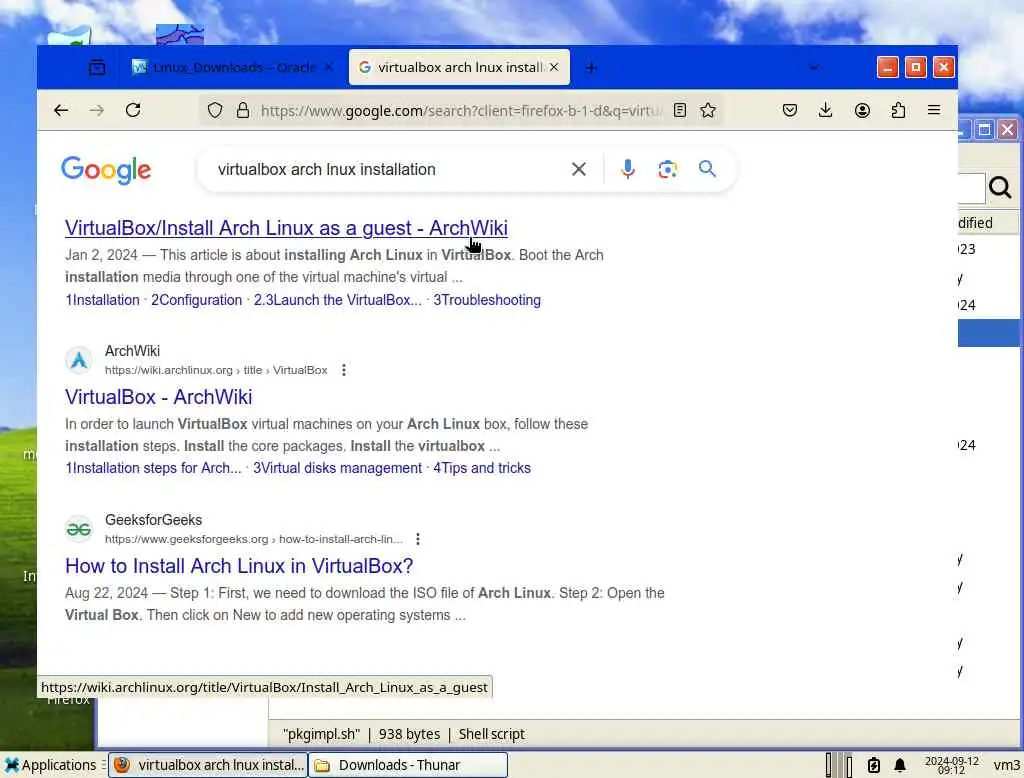Close the Linux_Downloads Oracle tab
This screenshot has height=778, width=1024.
click(x=329, y=67)
